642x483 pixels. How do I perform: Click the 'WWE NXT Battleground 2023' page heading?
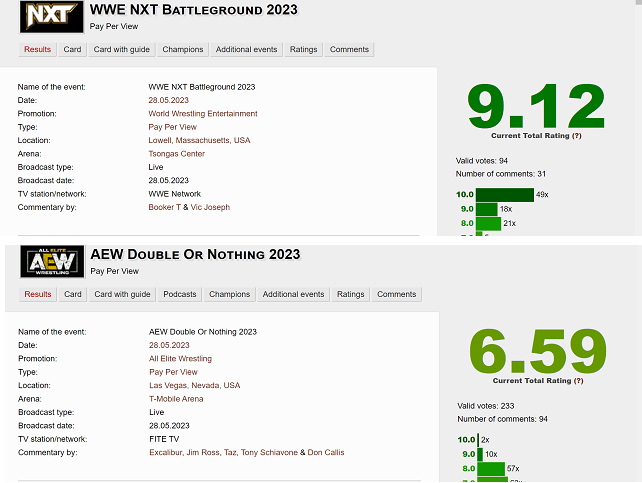click(194, 10)
